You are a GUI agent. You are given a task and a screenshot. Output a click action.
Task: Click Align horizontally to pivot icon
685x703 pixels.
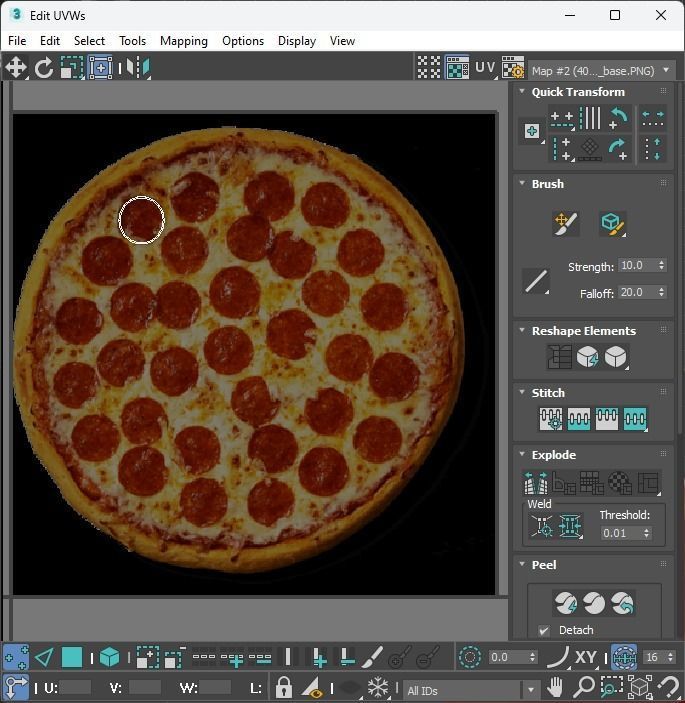[562, 119]
